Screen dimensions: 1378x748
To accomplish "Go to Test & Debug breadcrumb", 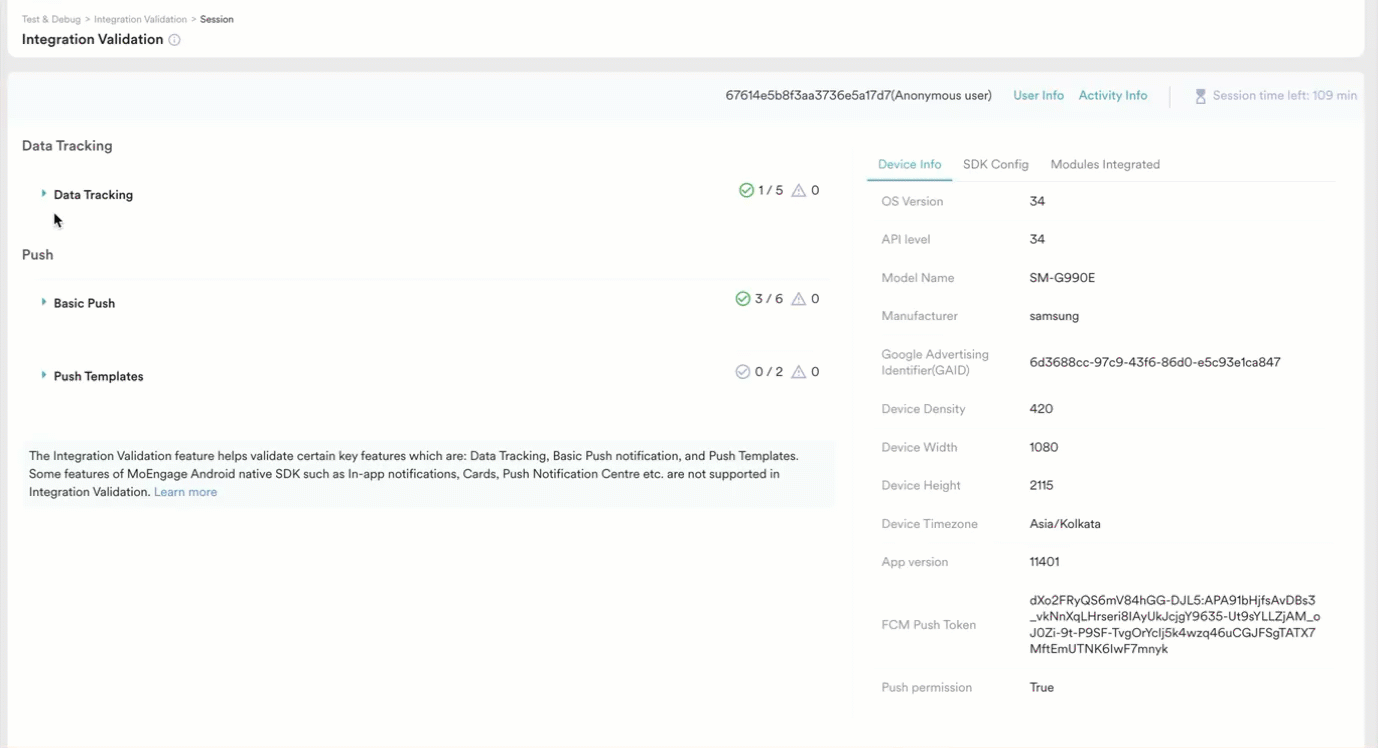I will [x=52, y=19].
